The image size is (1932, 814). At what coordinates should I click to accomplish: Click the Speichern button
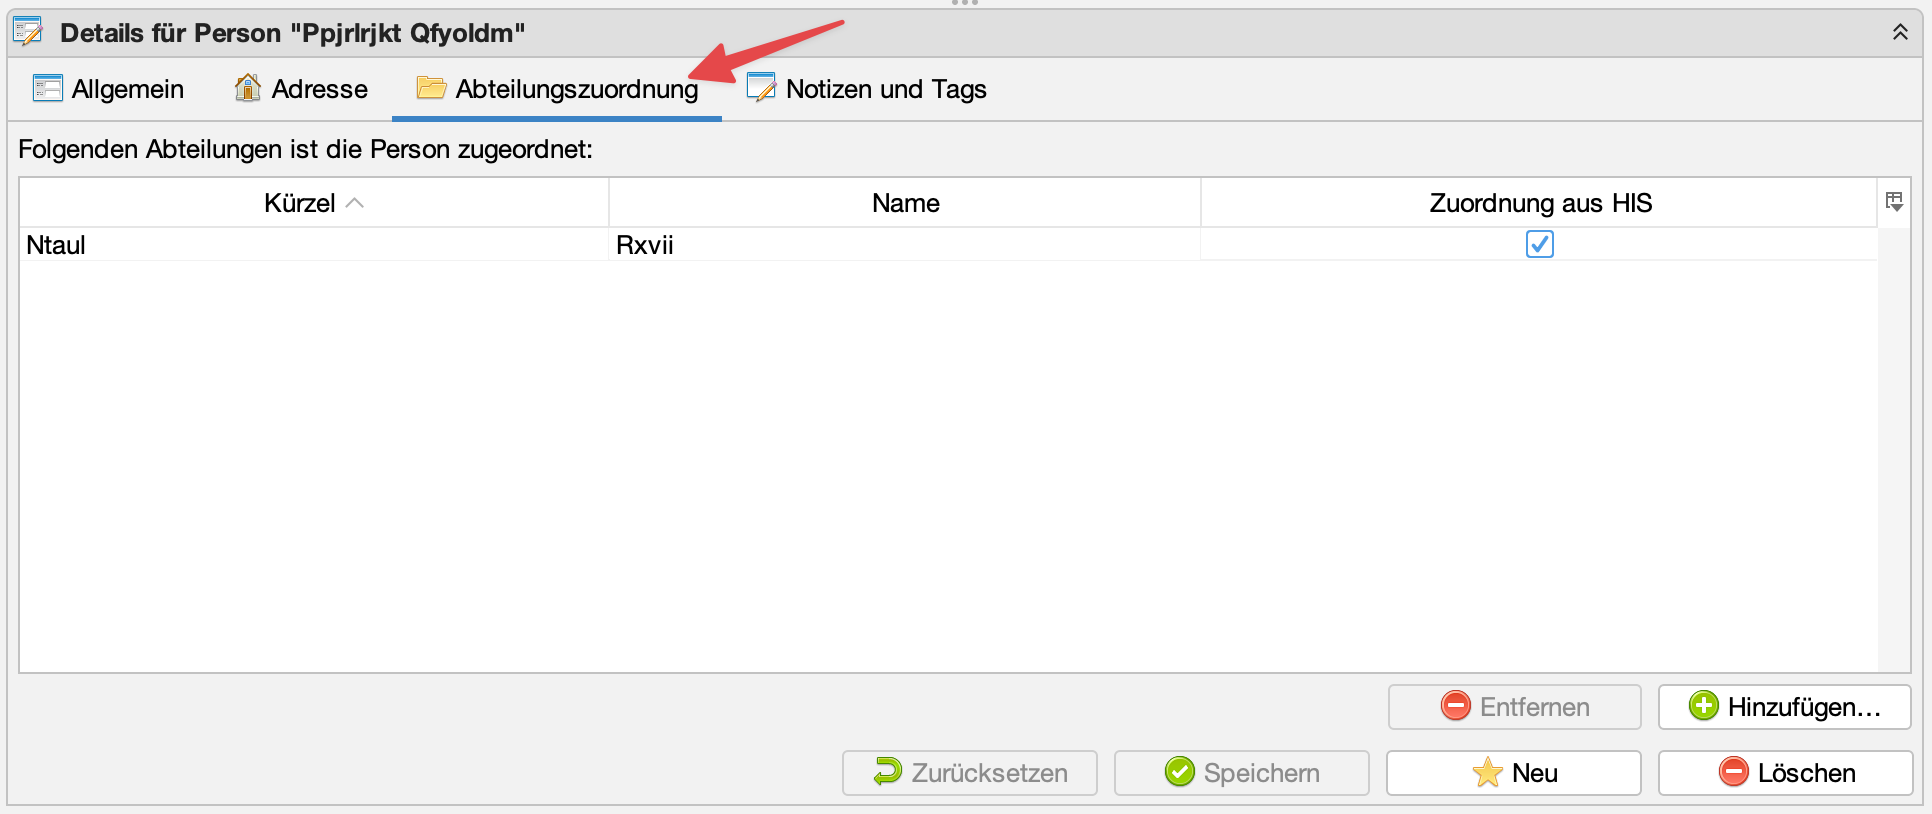pyautogui.click(x=1241, y=772)
